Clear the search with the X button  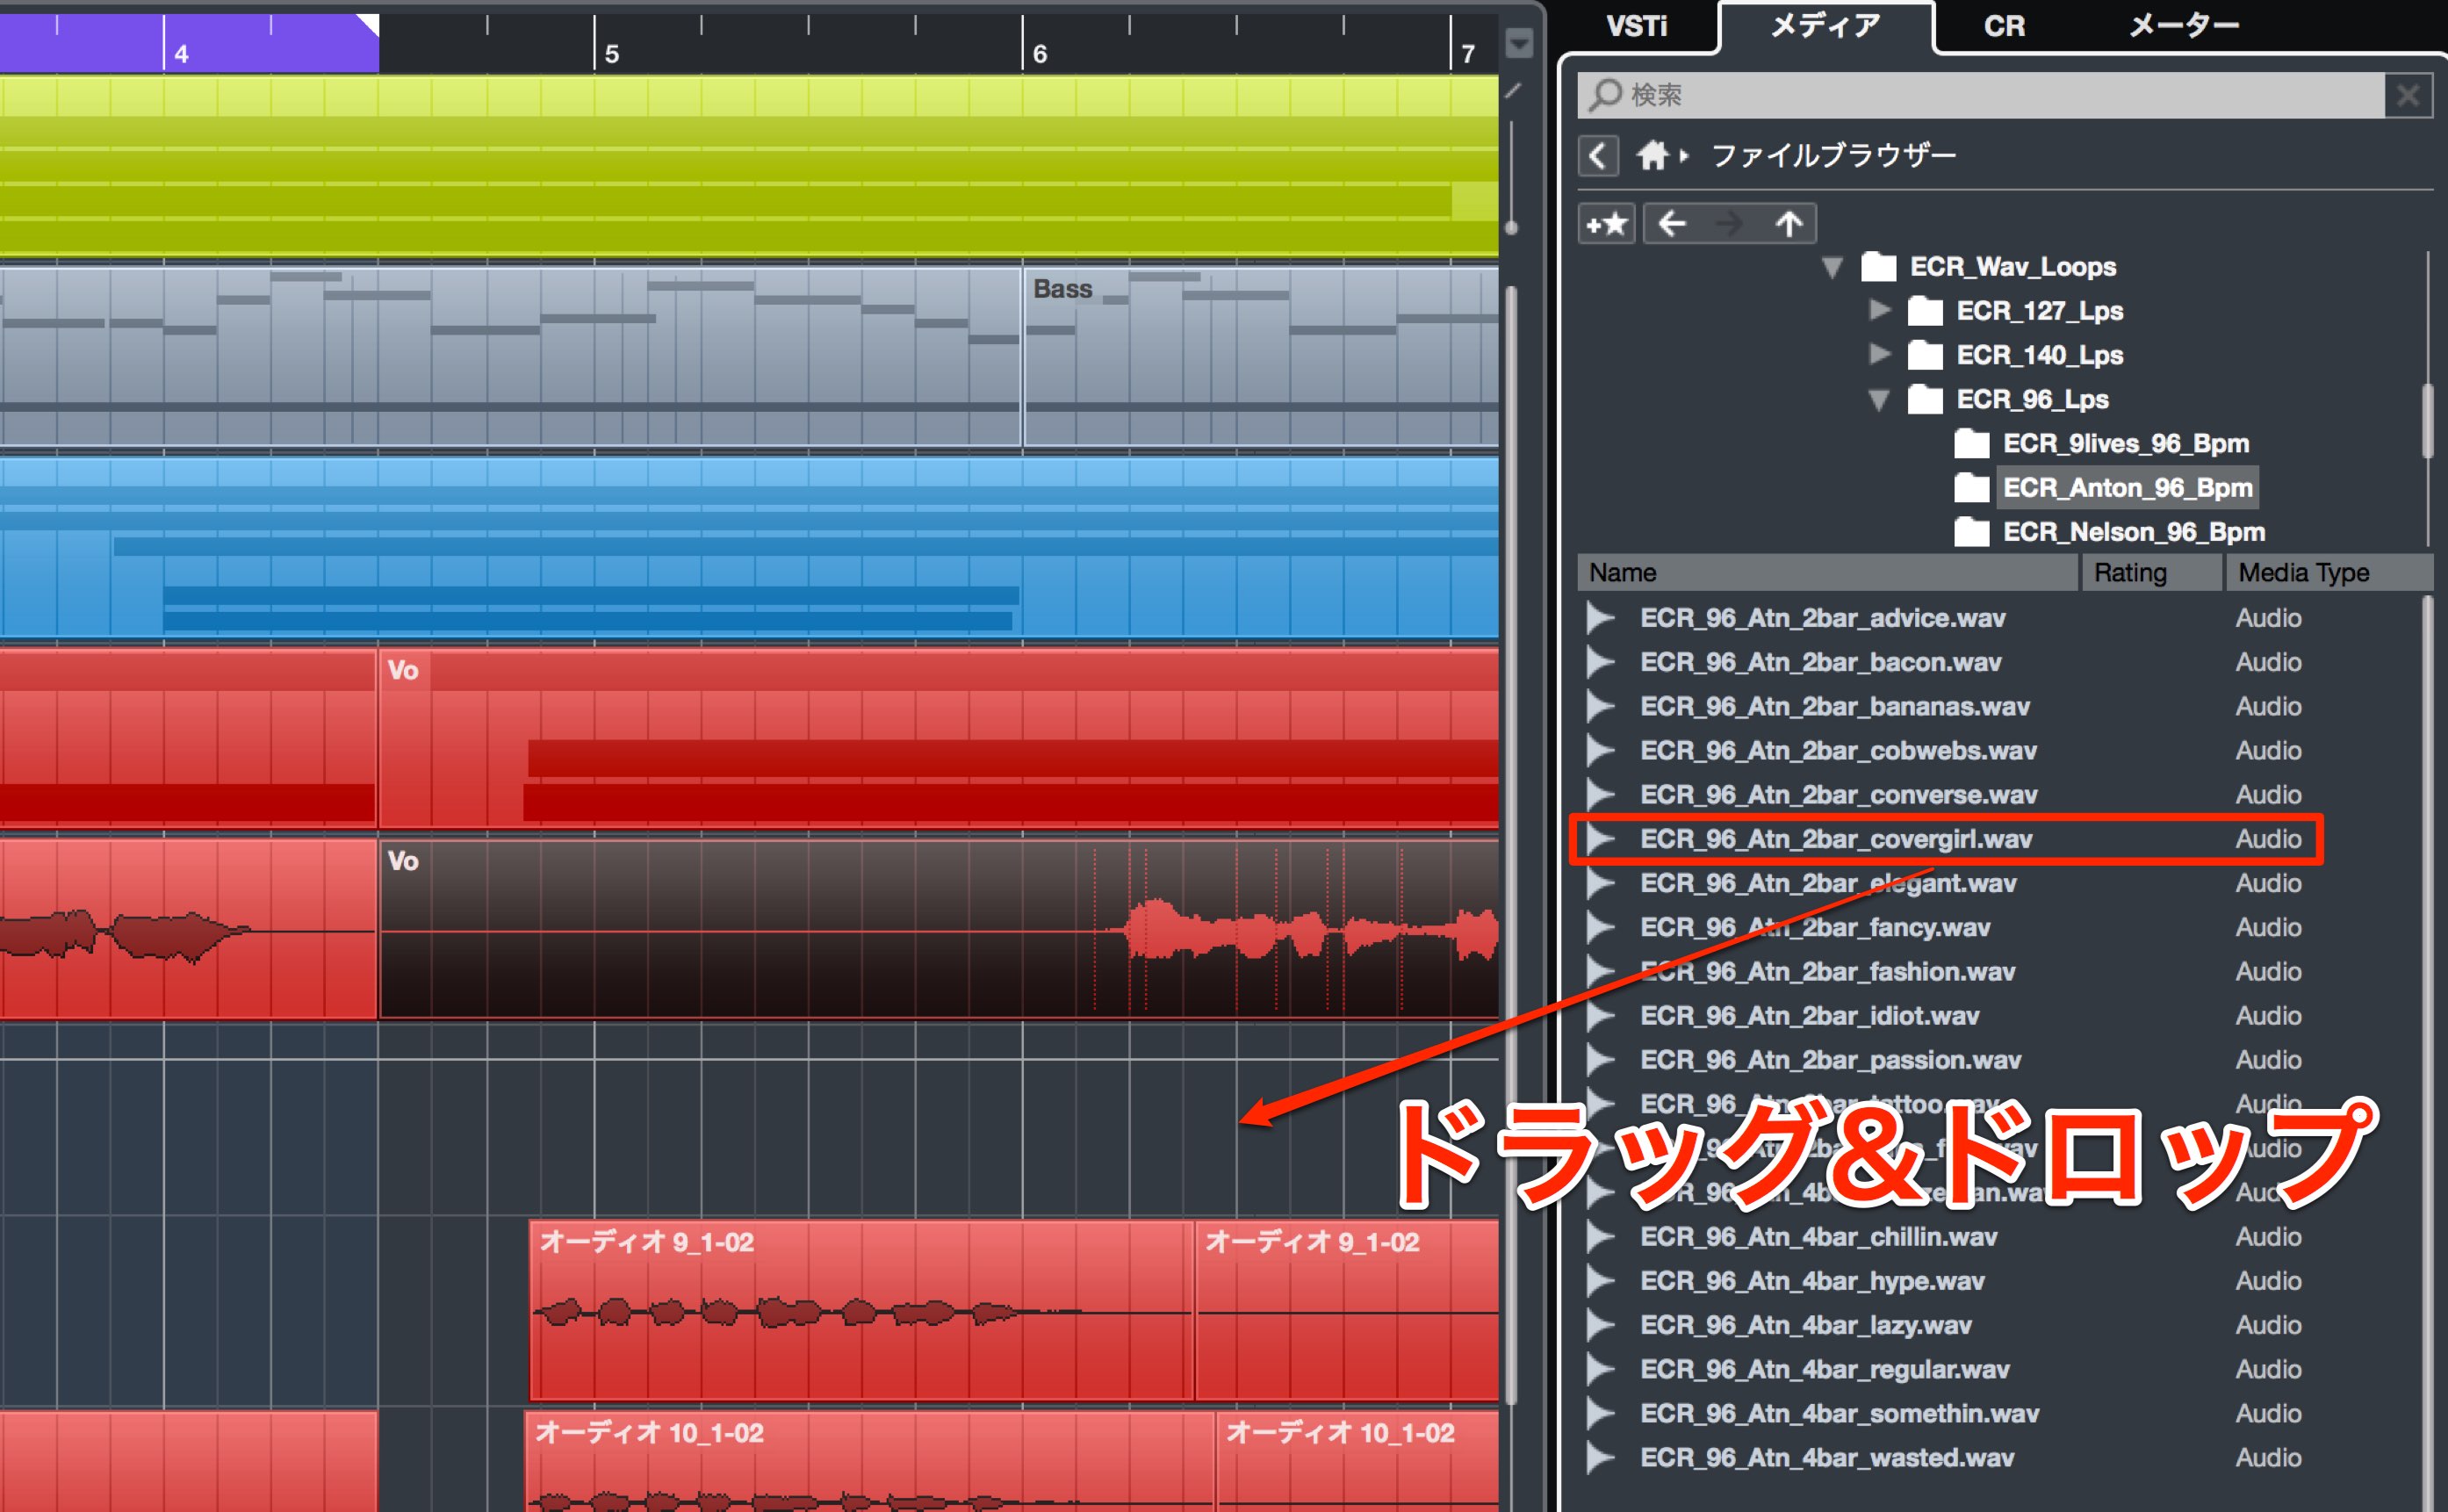[2408, 95]
